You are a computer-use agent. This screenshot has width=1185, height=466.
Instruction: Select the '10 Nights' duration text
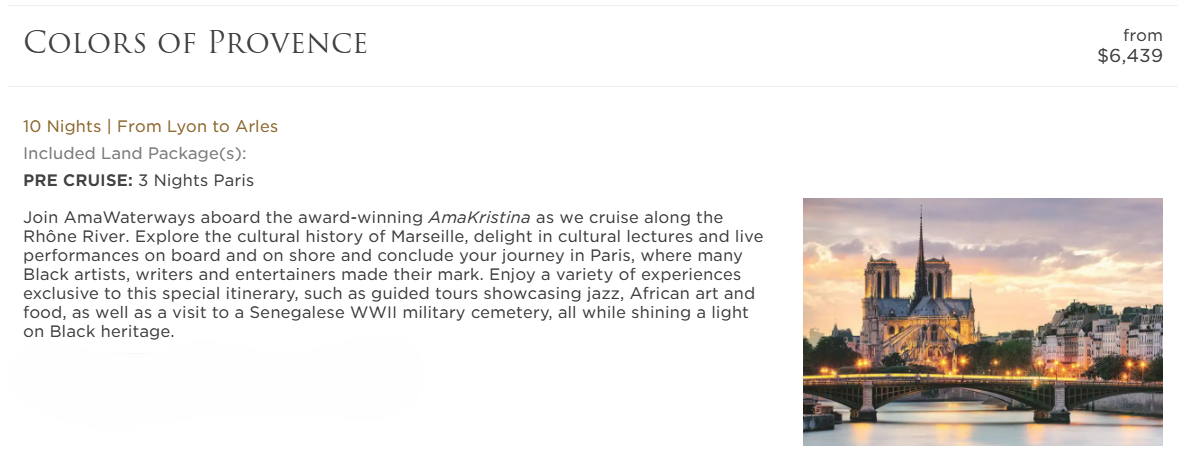pyautogui.click(x=62, y=126)
